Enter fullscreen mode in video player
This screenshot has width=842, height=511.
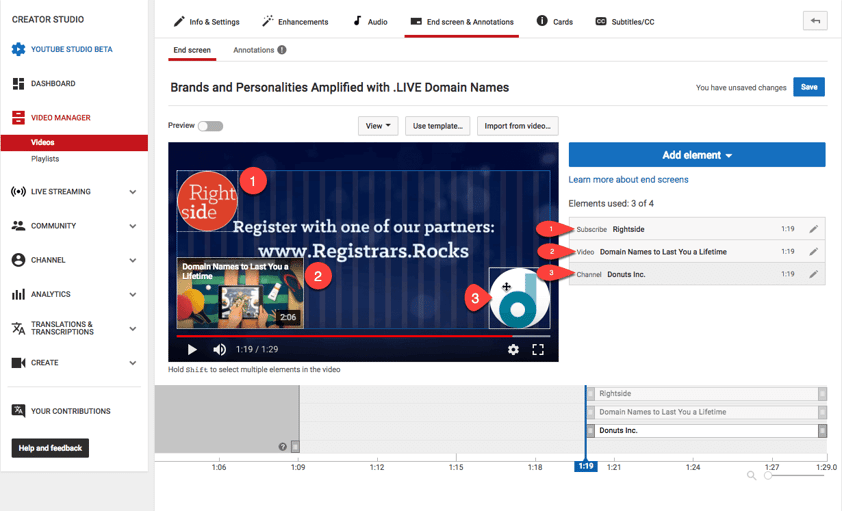pyautogui.click(x=538, y=350)
